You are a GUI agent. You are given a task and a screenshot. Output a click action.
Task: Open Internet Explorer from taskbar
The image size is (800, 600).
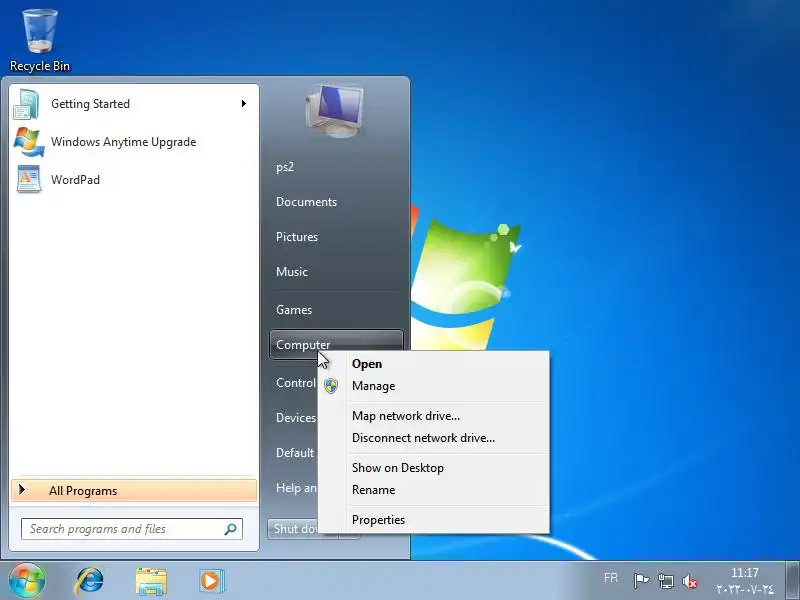point(89,581)
